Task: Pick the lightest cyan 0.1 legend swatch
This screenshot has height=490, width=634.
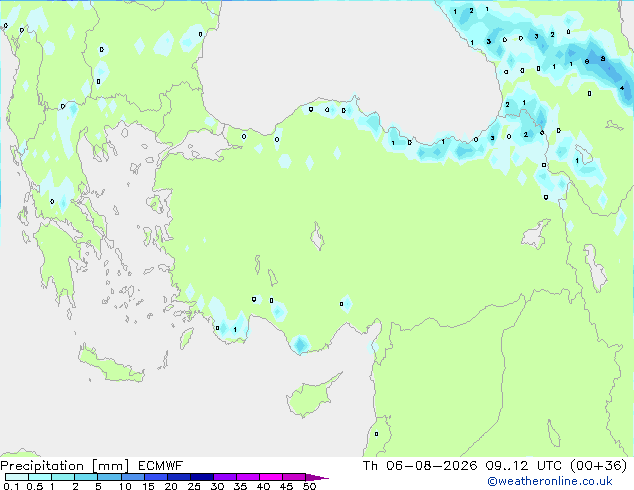Action: [x=17, y=477]
